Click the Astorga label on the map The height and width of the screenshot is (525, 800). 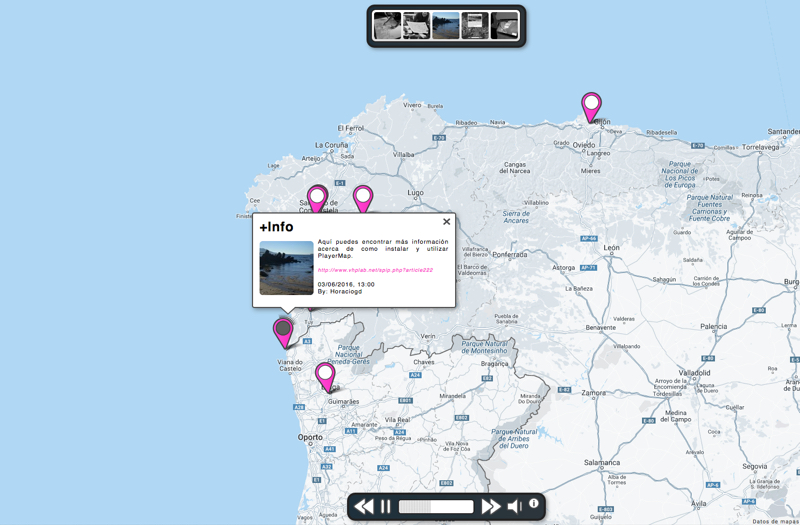[x=563, y=267]
